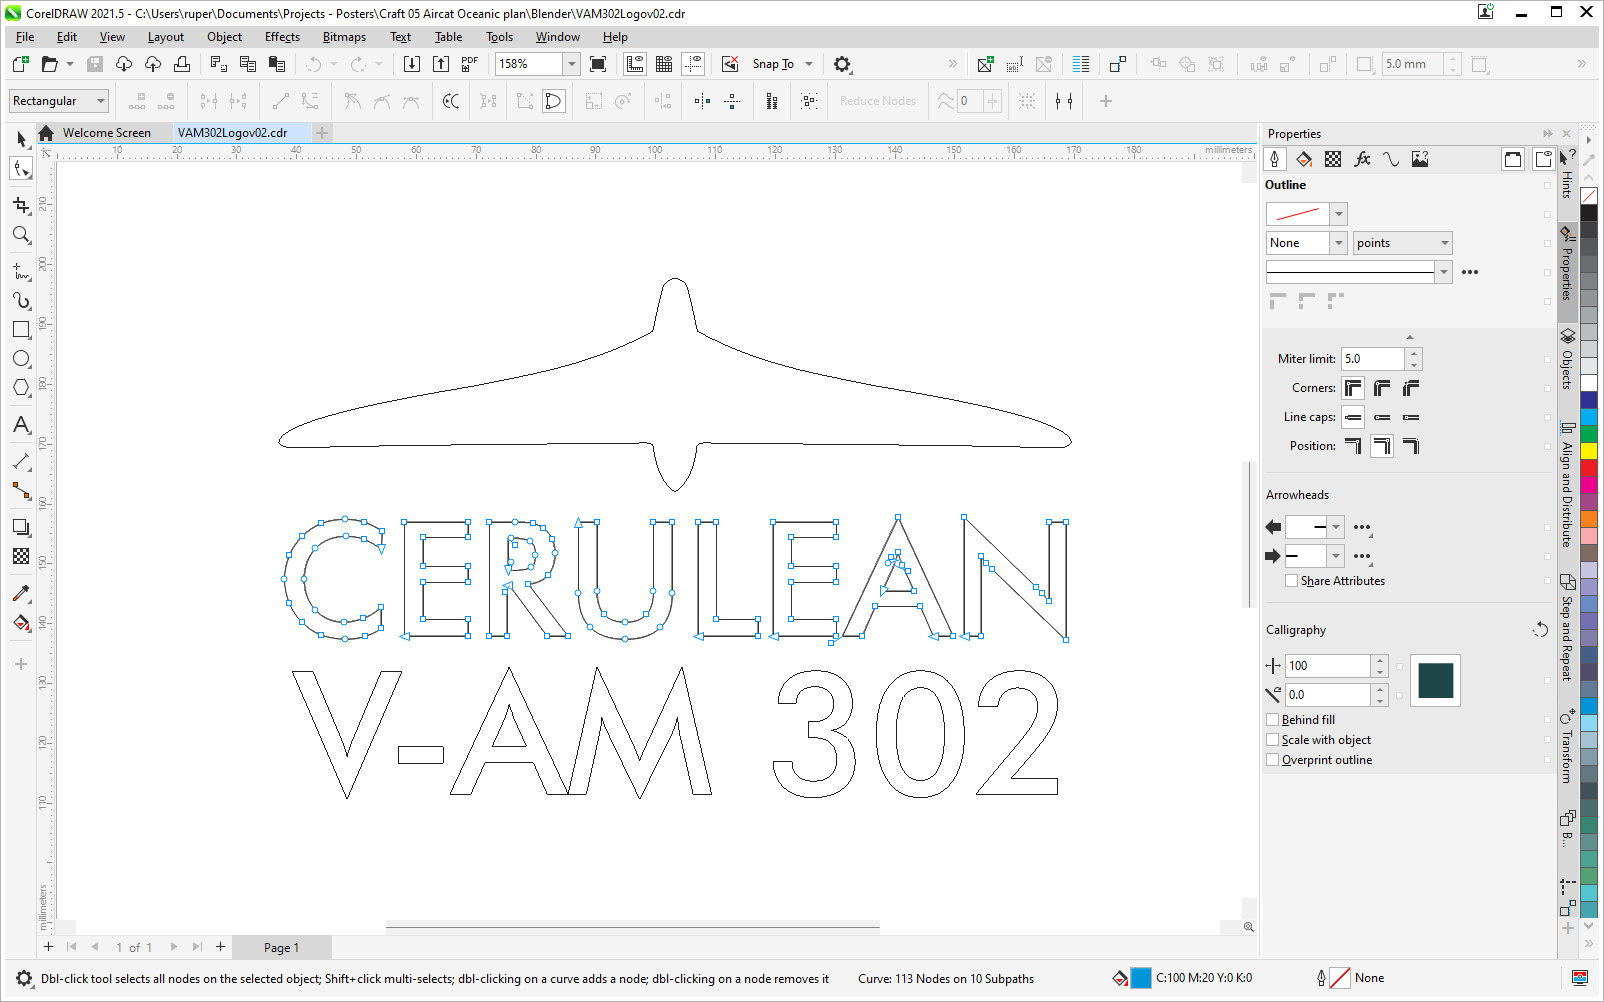
Task: Click Page 1 tab at bottom
Action: 281,948
